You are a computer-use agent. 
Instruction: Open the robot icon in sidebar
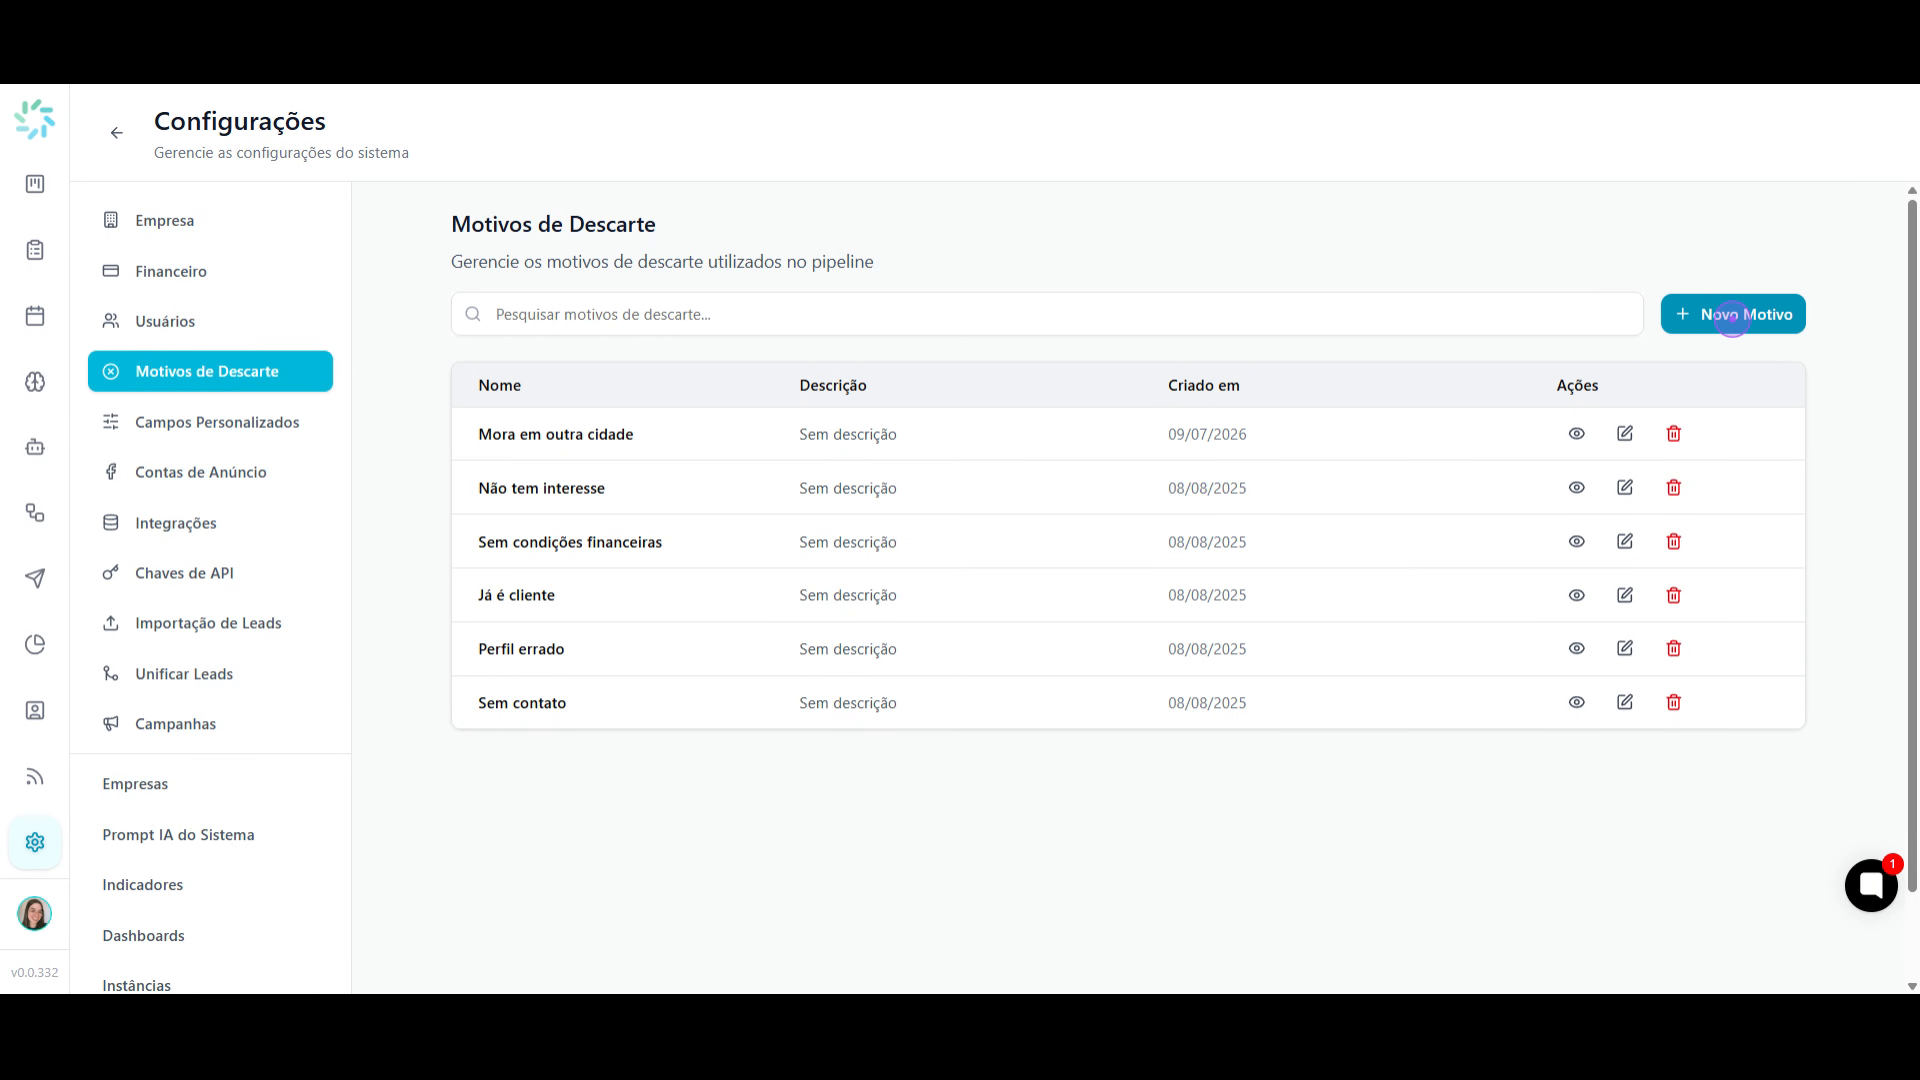[x=35, y=447]
